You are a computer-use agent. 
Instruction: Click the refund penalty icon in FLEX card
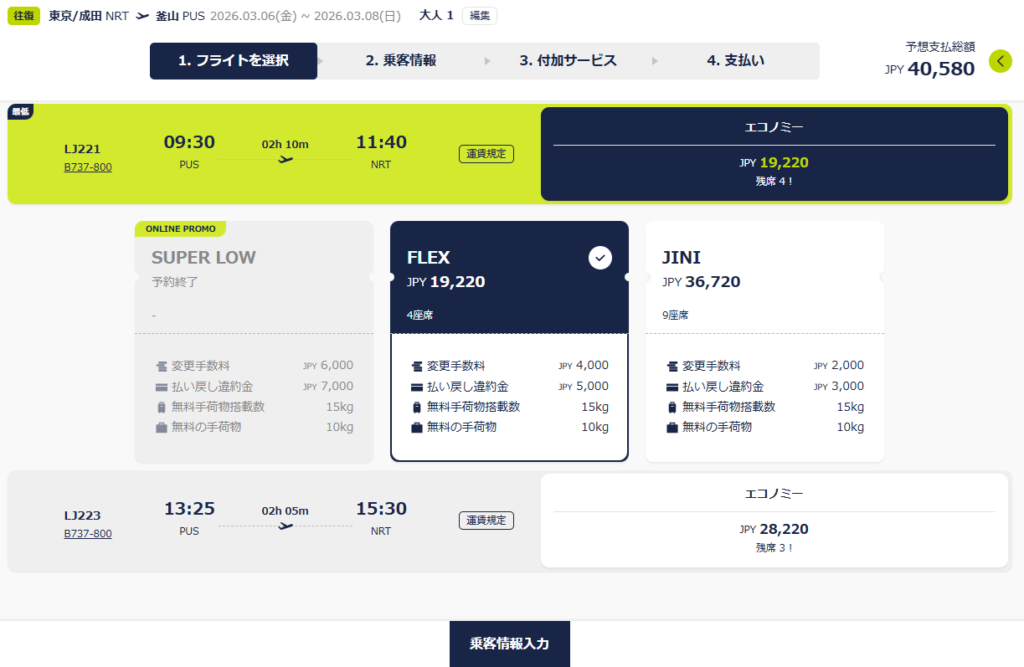point(417,387)
